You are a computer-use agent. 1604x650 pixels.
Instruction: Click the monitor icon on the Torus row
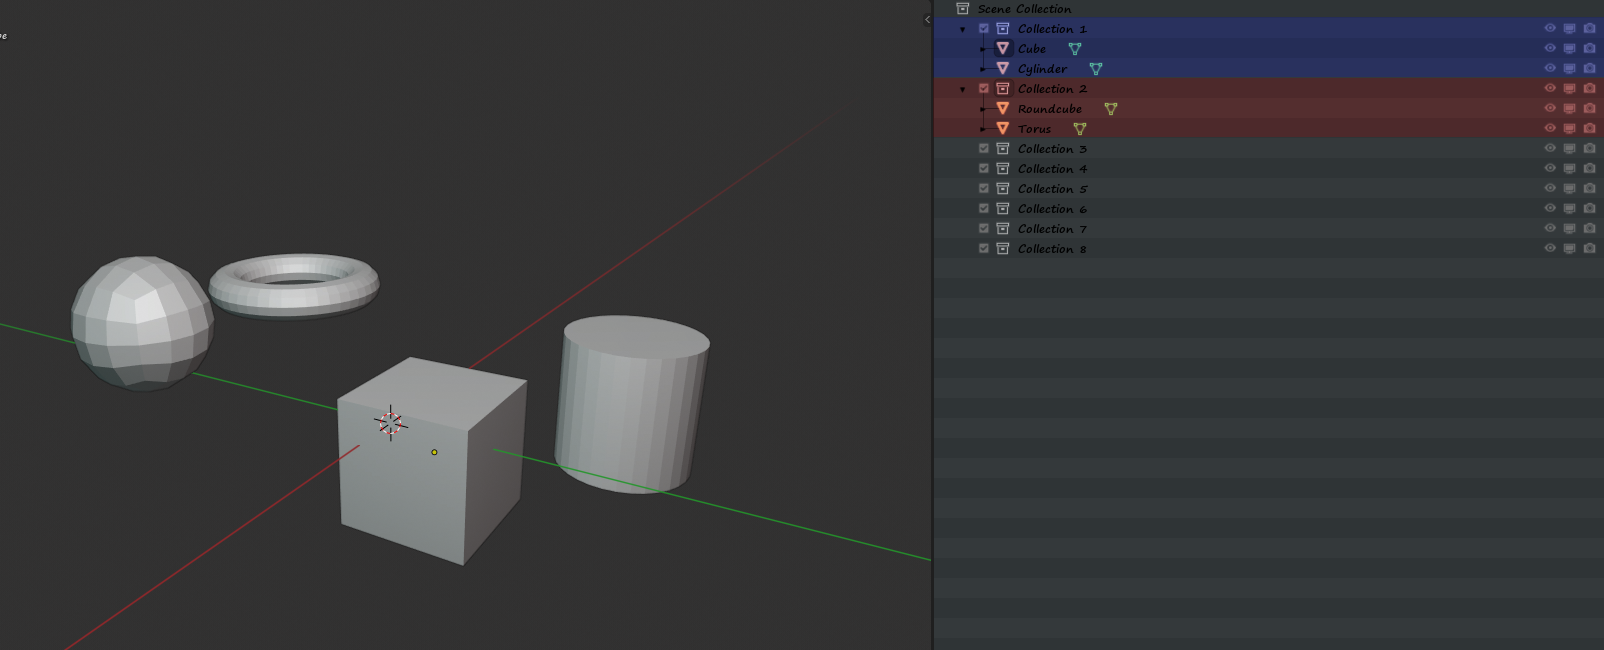(1570, 128)
